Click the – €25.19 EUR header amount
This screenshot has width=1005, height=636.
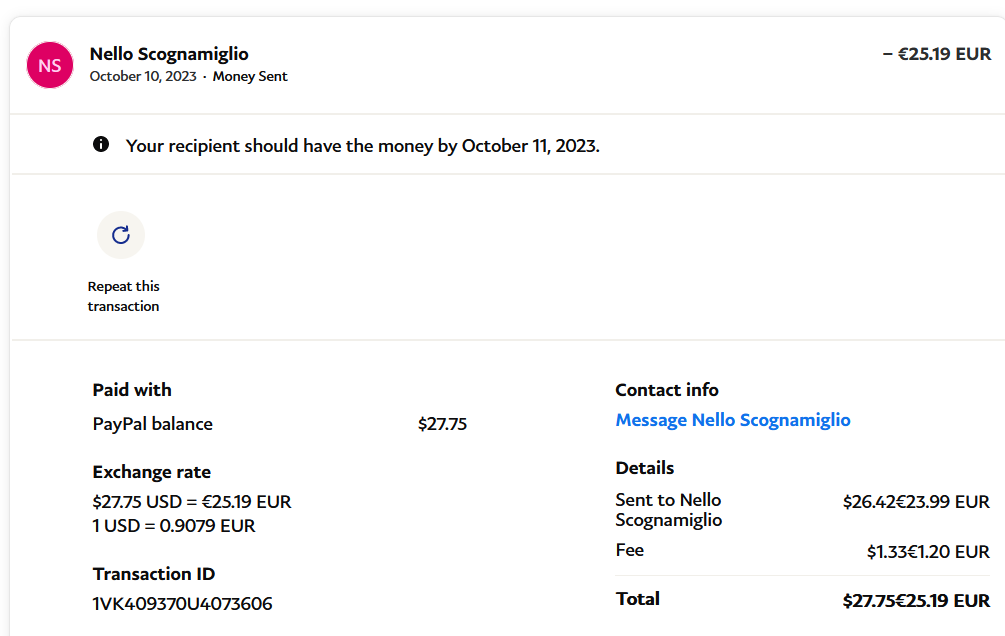(x=937, y=54)
